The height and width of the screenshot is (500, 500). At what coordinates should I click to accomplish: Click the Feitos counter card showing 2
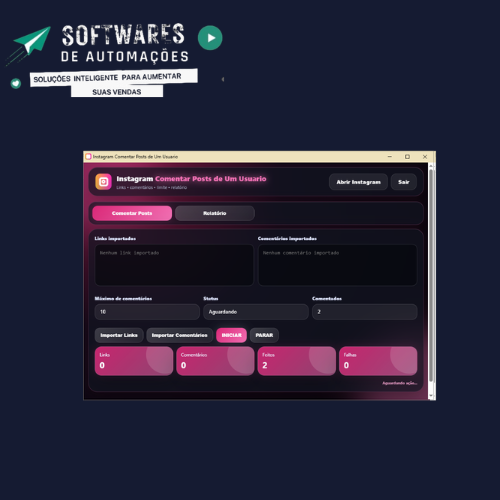[x=297, y=361]
